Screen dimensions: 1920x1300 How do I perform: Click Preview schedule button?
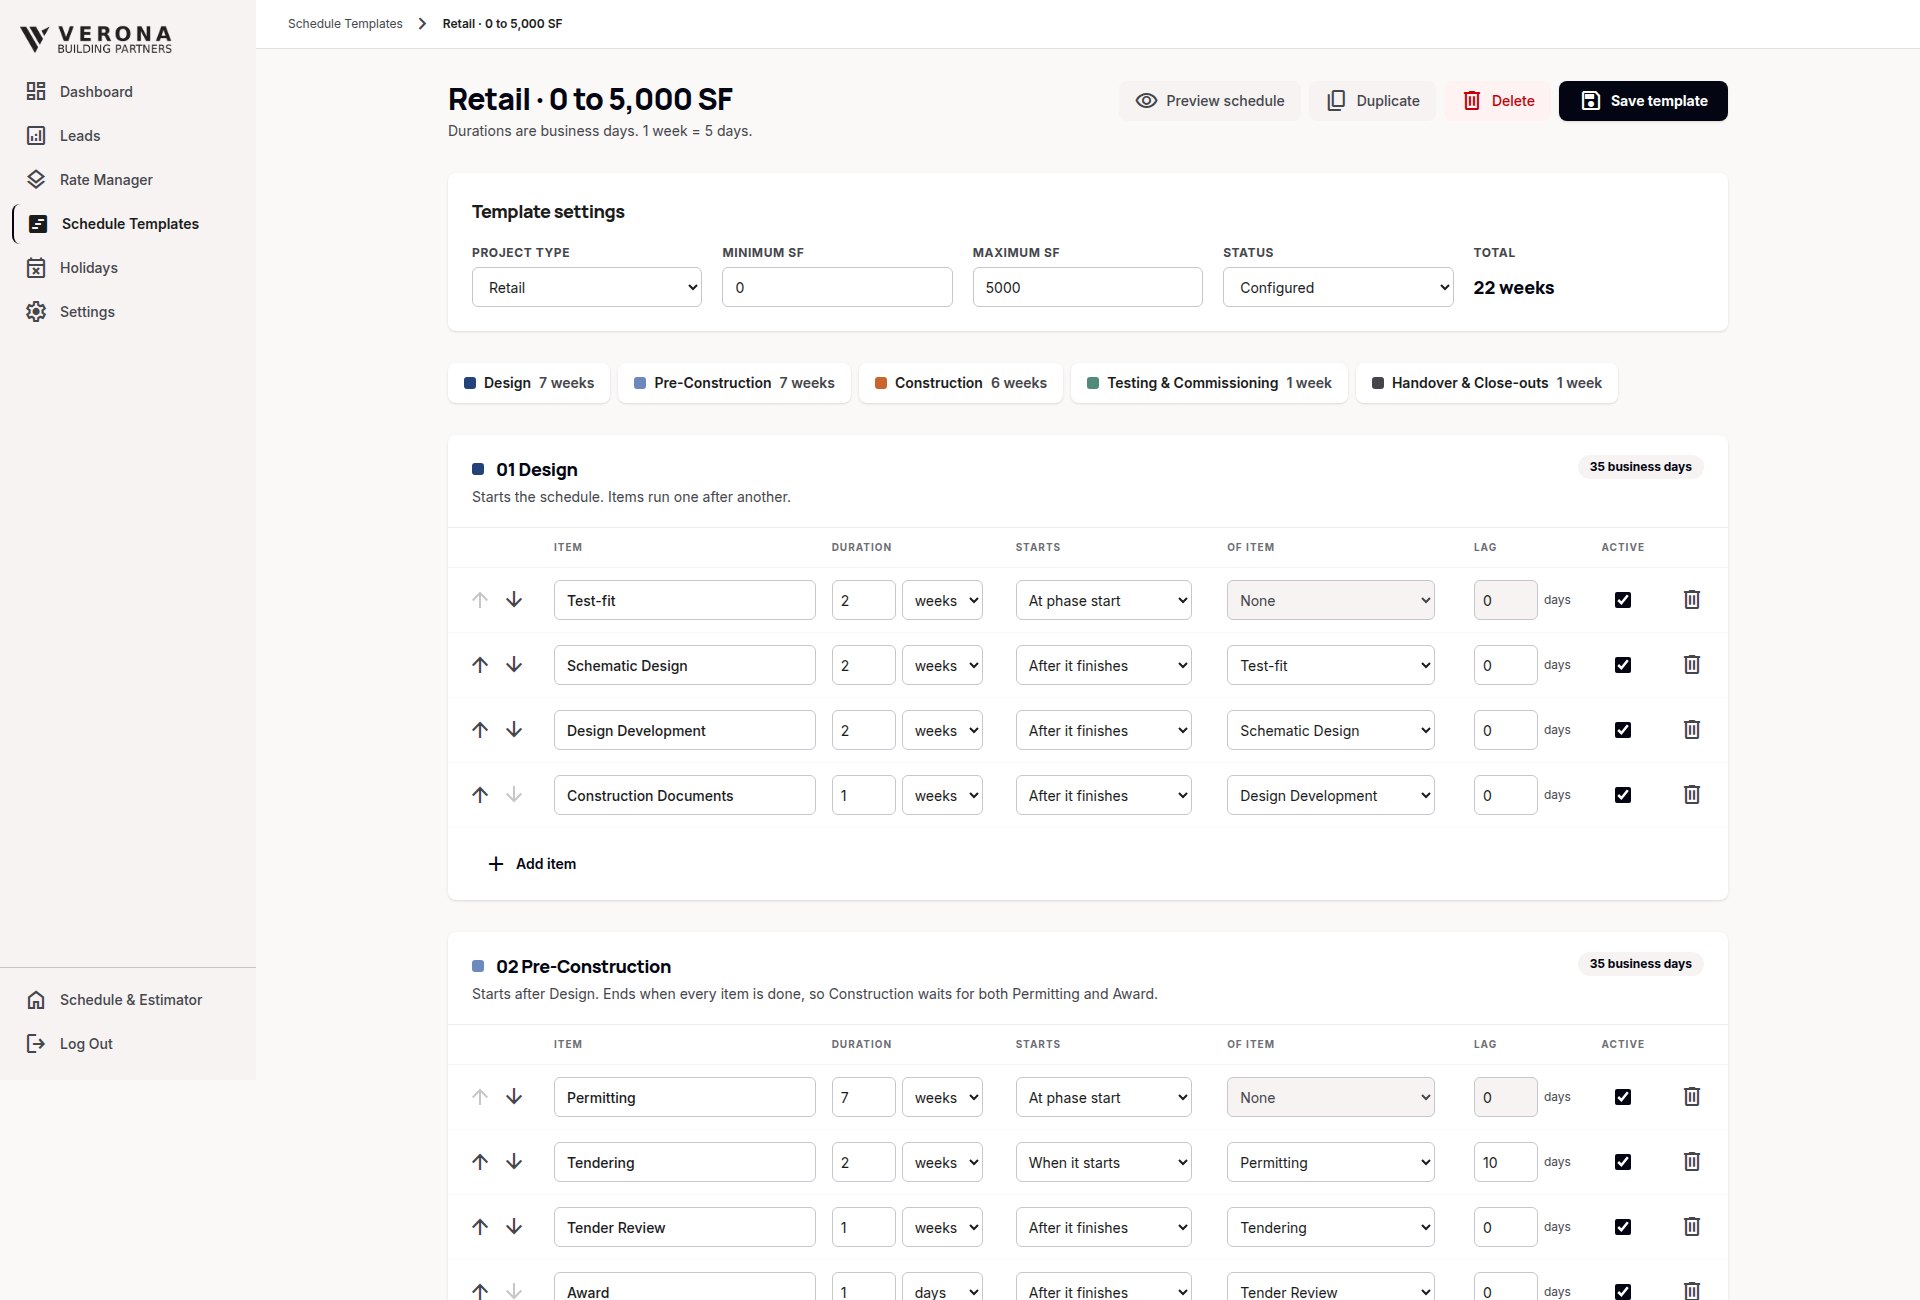pos(1210,101)
